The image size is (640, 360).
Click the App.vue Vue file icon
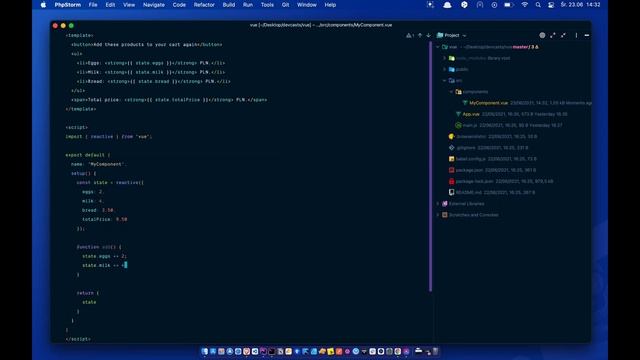point(458,114)
